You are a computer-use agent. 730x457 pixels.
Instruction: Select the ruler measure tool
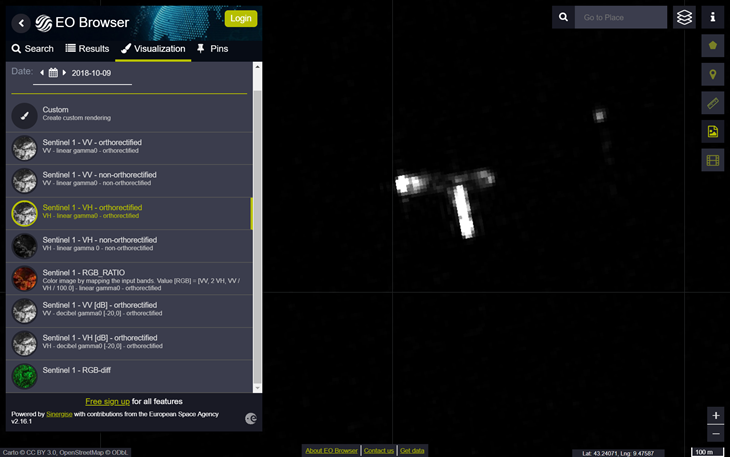point(712,103)
